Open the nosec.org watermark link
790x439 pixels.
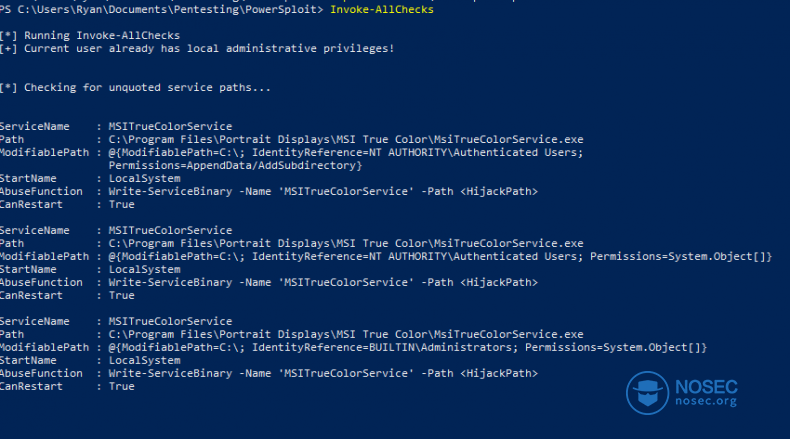coord(706,401)
